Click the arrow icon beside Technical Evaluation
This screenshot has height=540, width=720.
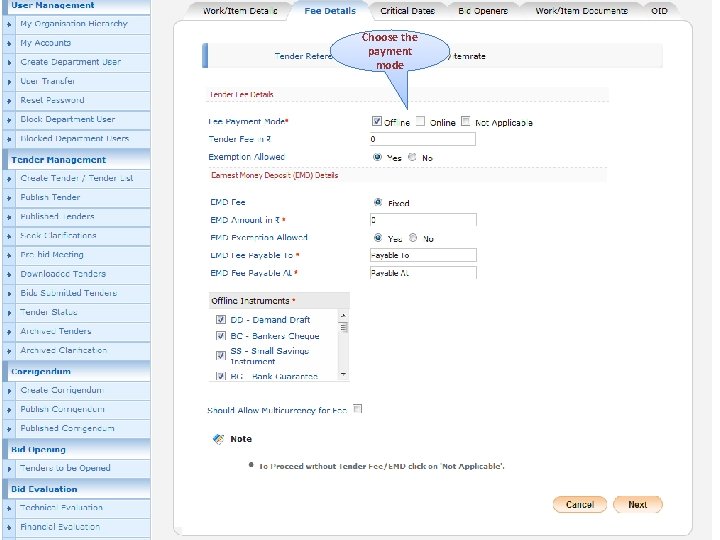[9, 508]
